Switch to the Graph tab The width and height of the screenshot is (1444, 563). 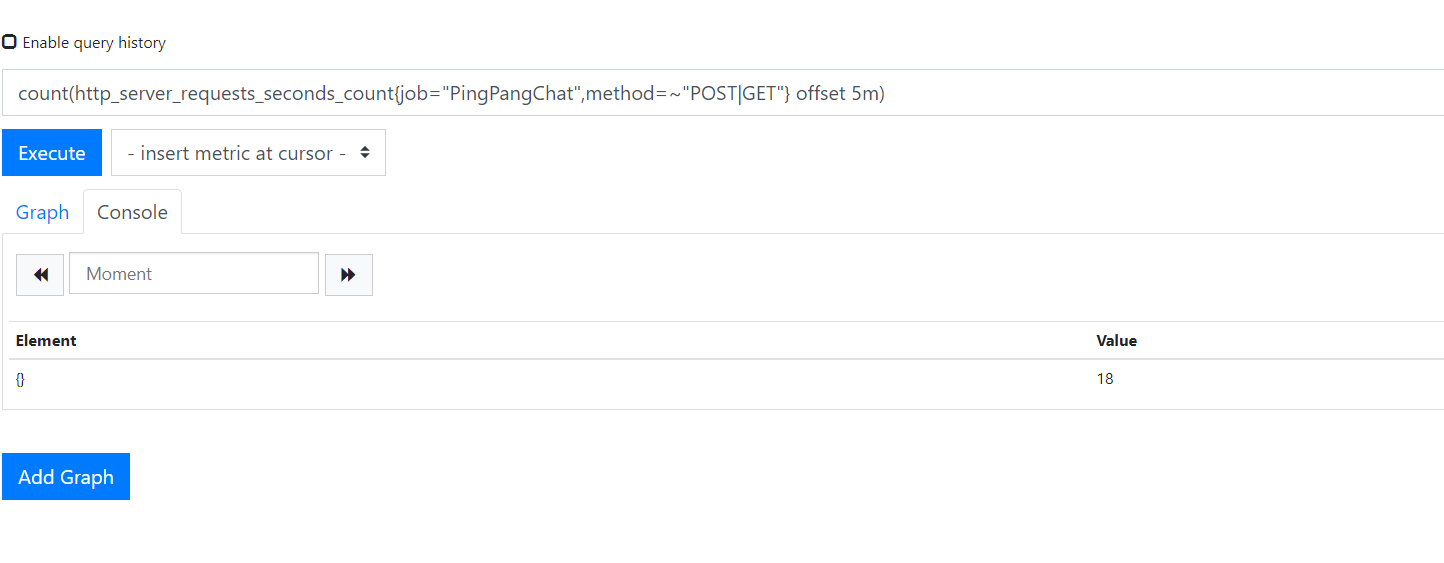point(42,212)
